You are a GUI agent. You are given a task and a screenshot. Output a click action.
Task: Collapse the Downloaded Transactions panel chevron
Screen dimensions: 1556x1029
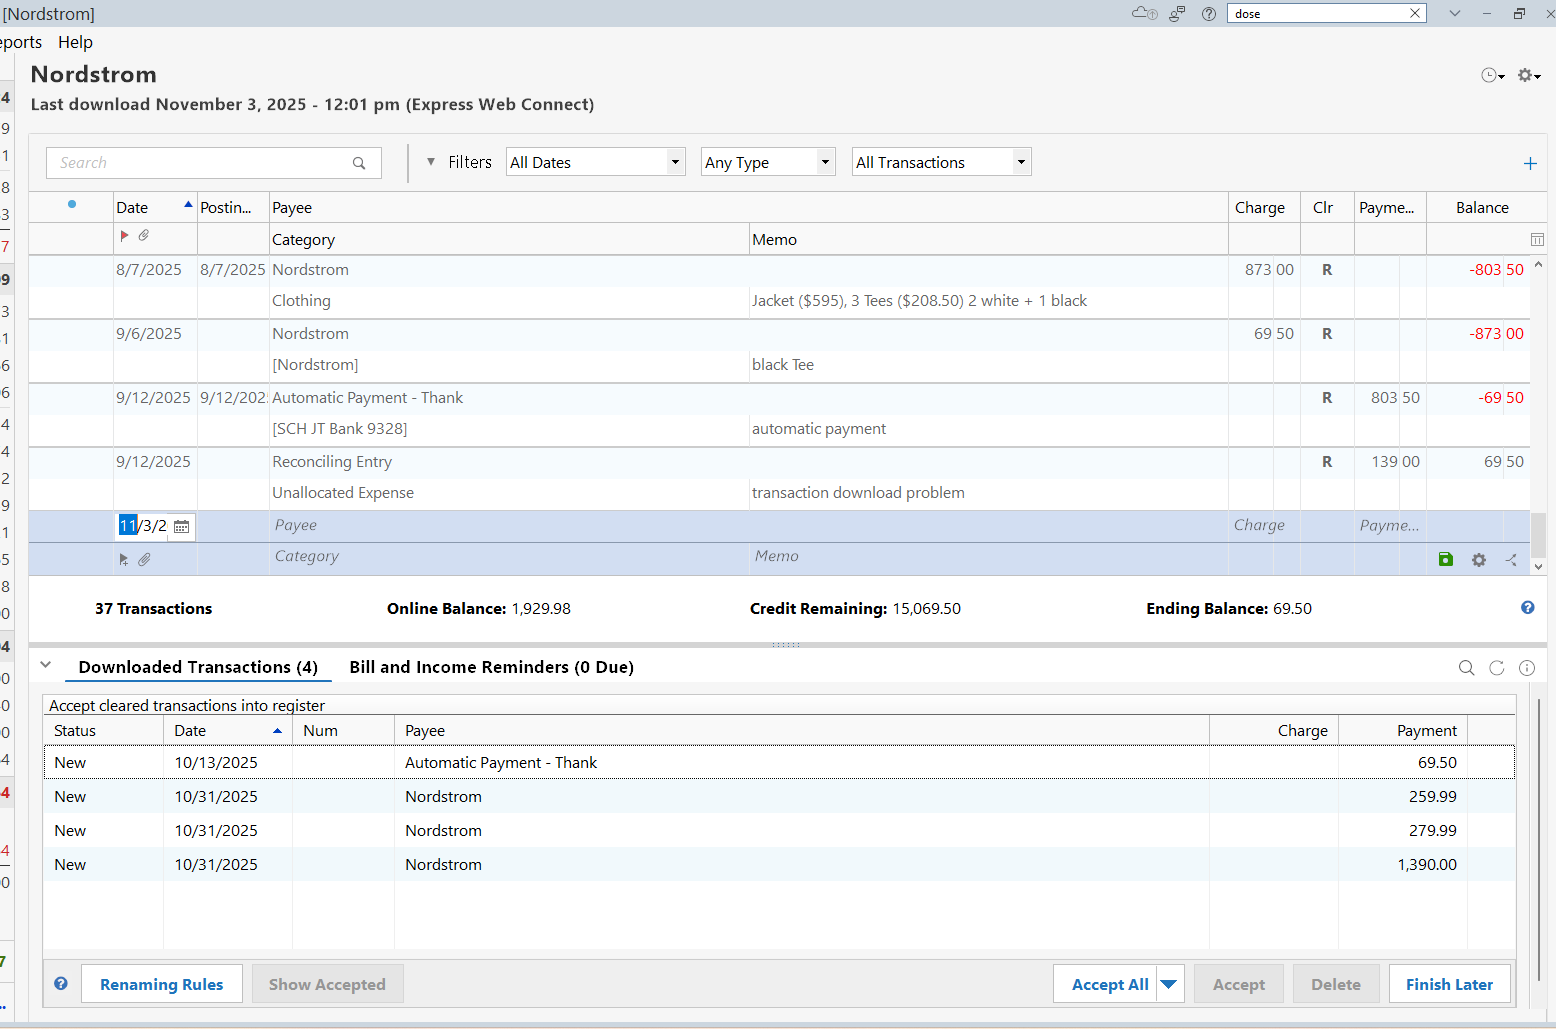click(45, 665)
